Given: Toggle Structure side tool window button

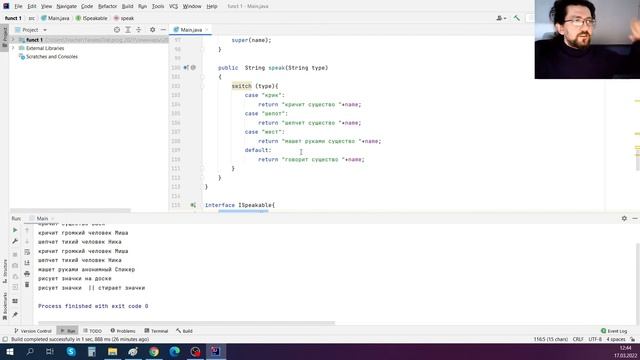Looking at the screenshot, I should pyautogui.click(x=4, y=271).
